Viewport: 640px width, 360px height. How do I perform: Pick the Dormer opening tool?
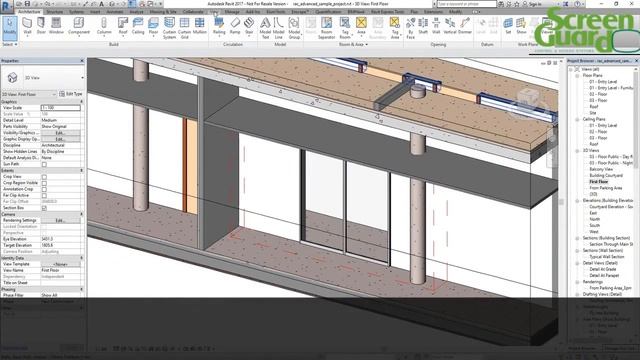coord(465,26)
